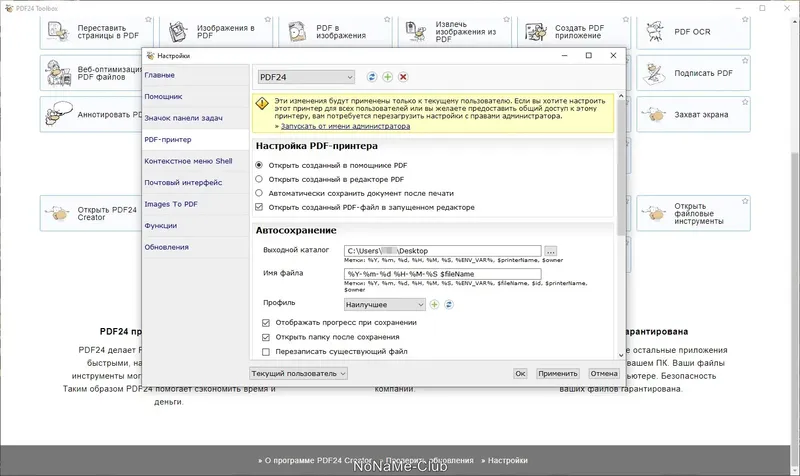
Task: Open the Подписать PDF tool tile
Action: pos(693,73)
